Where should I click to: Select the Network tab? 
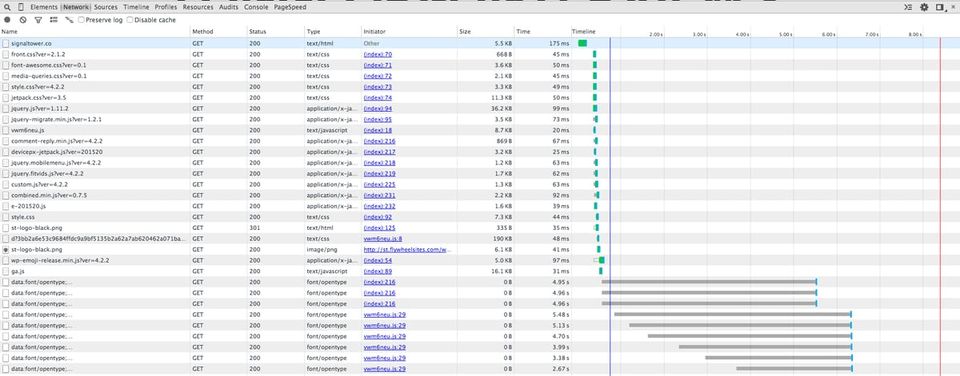pos(75,7)
